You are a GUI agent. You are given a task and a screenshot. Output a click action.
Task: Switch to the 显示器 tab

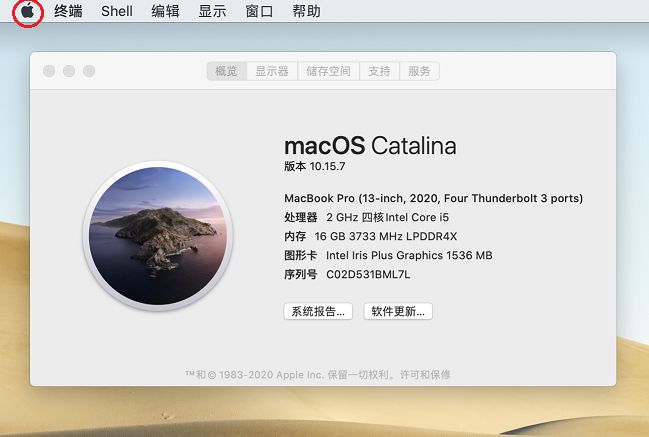pyautogui.click(x=272, y=71)
